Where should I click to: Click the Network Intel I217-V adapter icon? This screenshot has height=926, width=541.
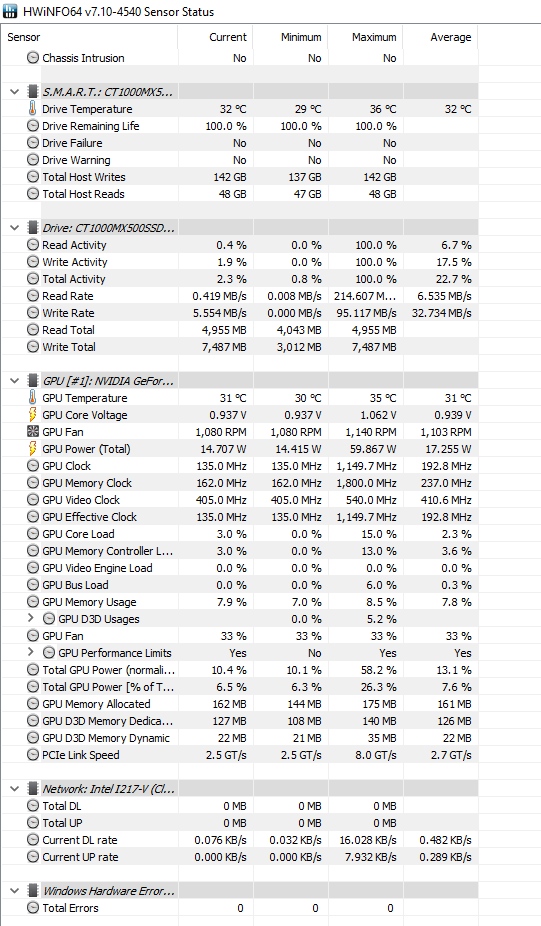[33, 788]
